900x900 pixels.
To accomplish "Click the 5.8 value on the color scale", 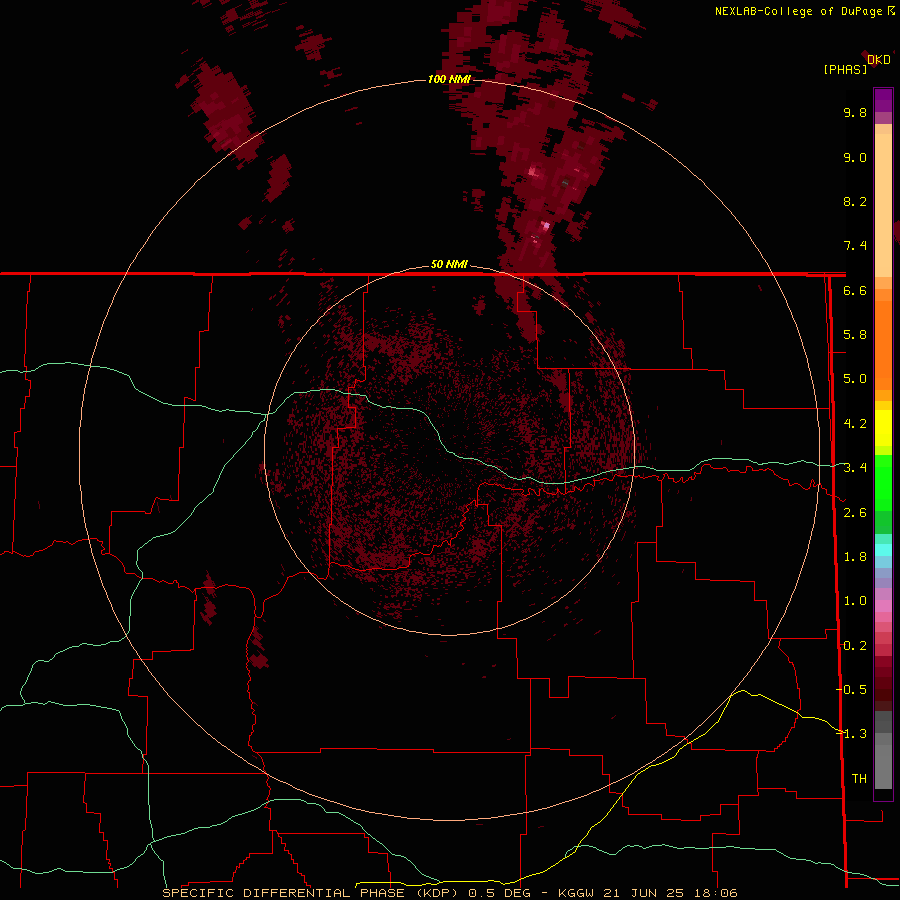I will click(x=855, y=335).
